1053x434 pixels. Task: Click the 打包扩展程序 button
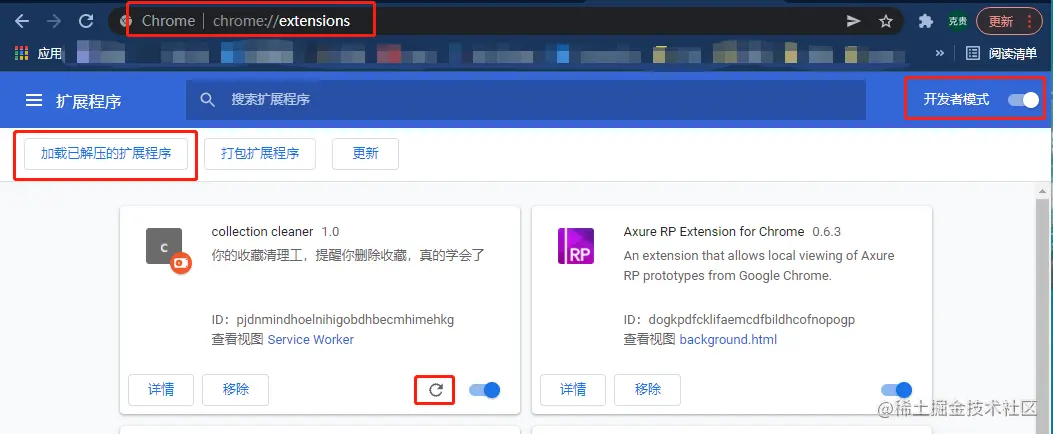pos(260,153)
